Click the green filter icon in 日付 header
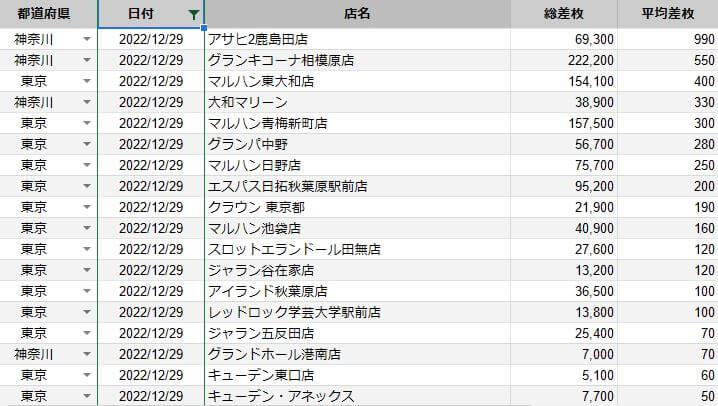 pos(193,15)
